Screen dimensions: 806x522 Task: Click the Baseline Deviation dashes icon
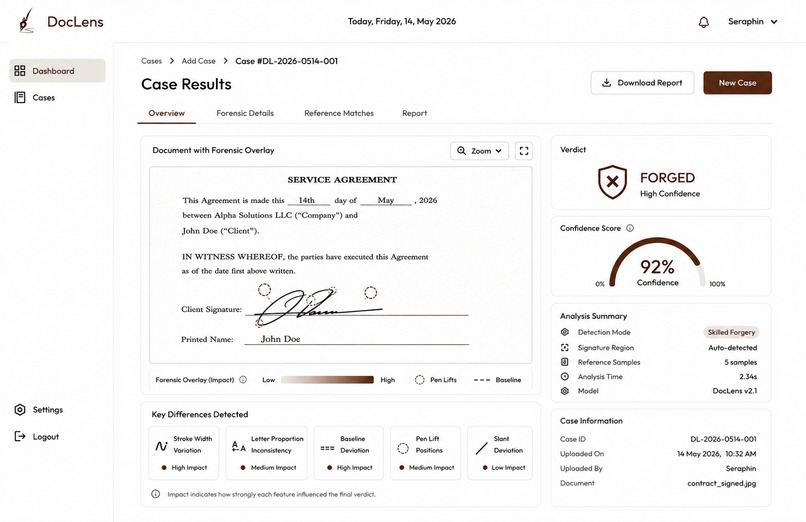[327, 448]
